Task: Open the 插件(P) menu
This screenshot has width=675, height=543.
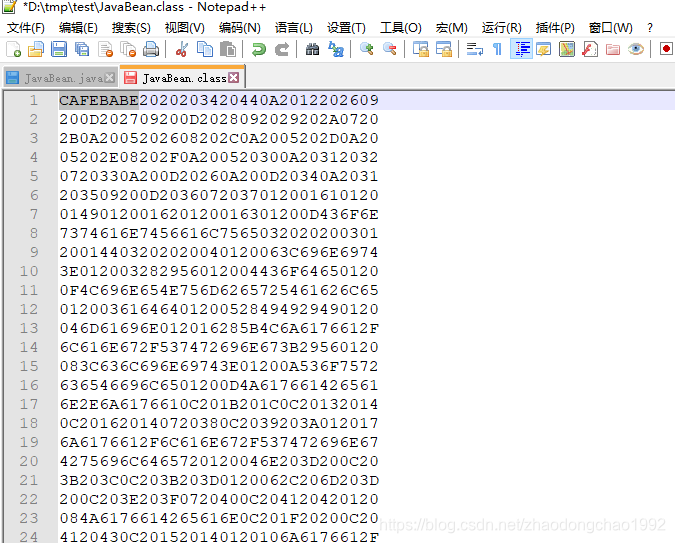Action: [555, 28]
